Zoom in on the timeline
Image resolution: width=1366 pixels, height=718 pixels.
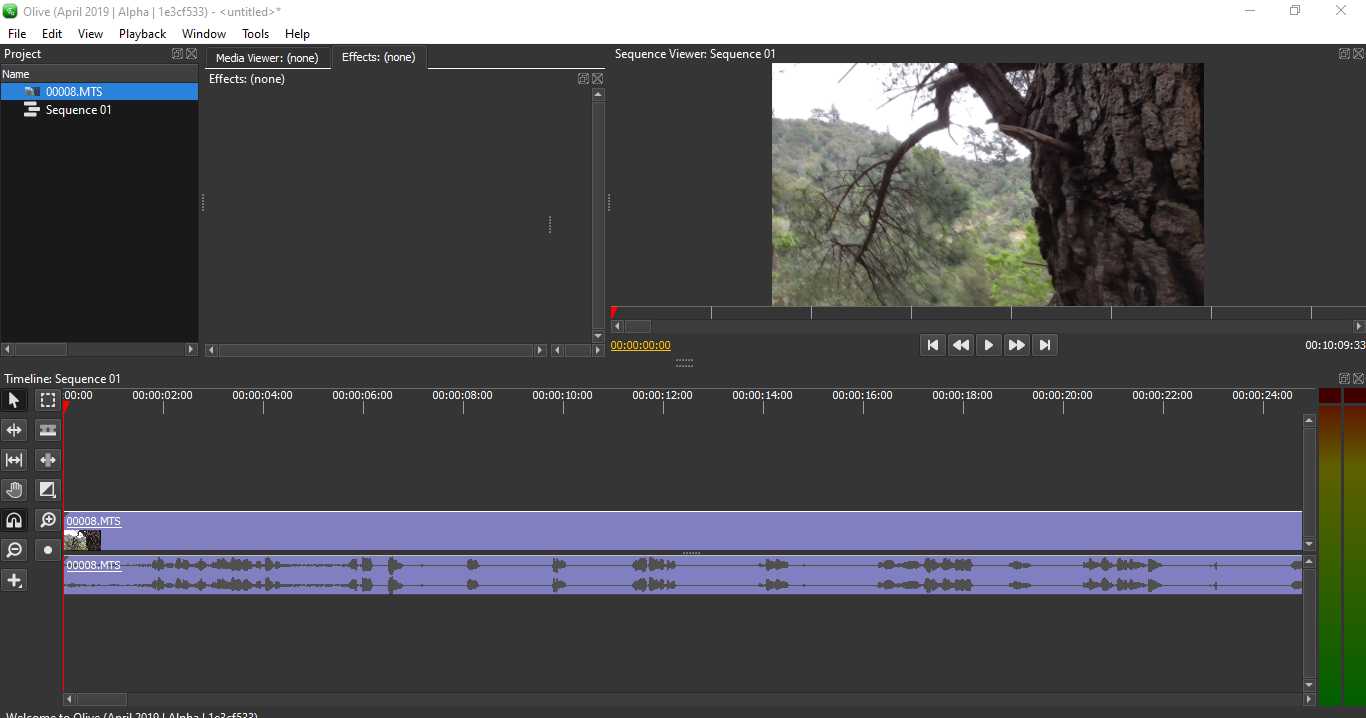click(x=47, y=520)
